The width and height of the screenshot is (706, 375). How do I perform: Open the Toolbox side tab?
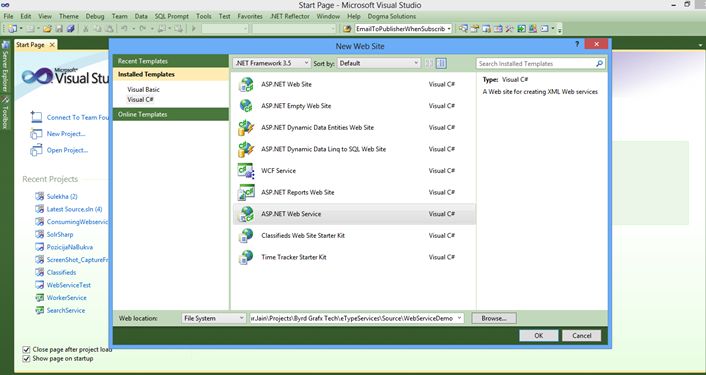click(x=5, y=113)
